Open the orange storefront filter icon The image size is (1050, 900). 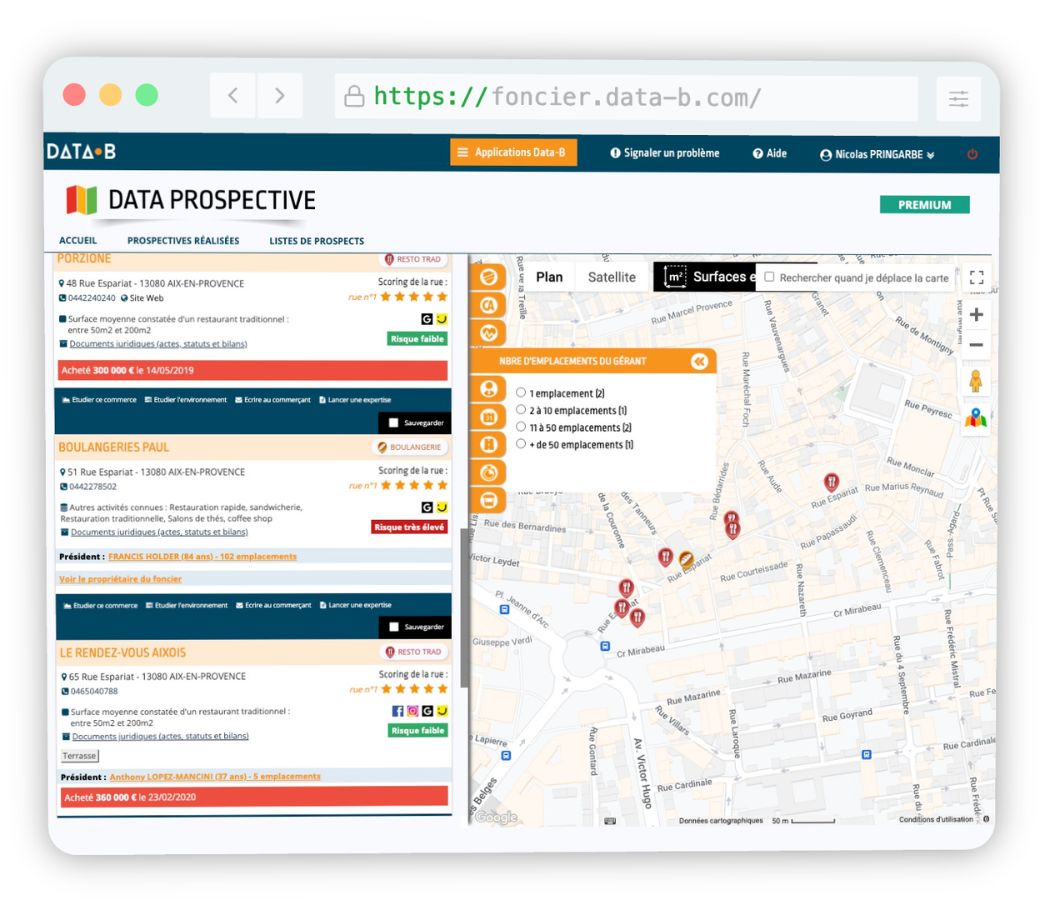click(x=489, y=500)
